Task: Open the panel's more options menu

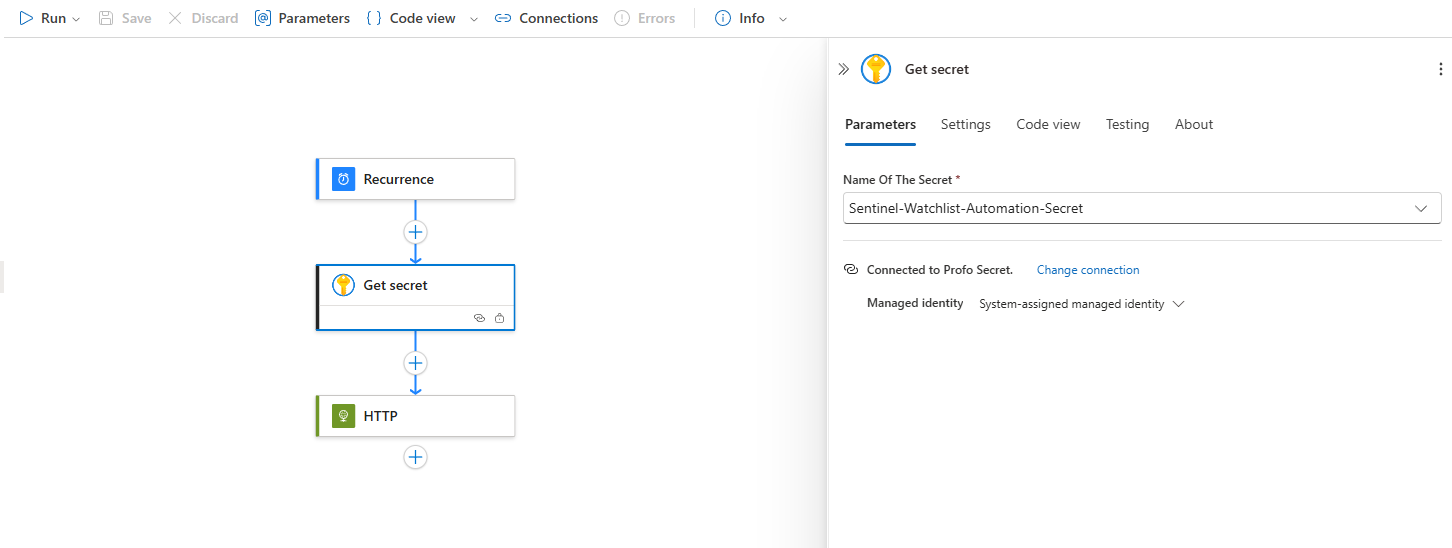Action: pos(1440,69)
